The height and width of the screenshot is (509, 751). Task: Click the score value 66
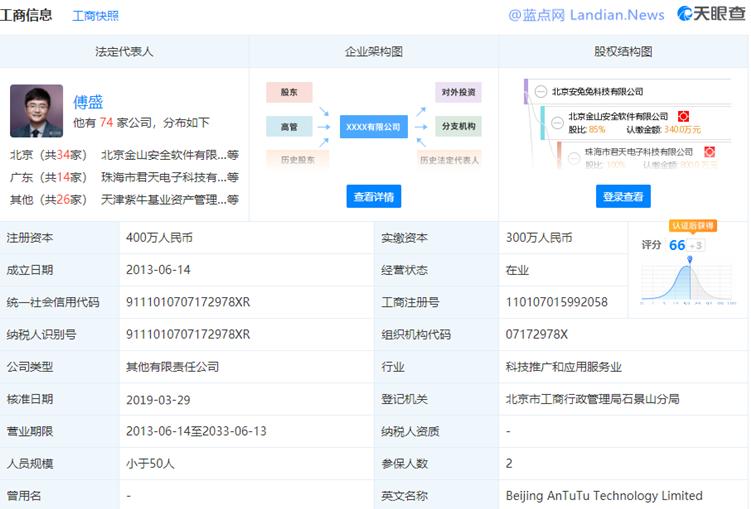677,245
